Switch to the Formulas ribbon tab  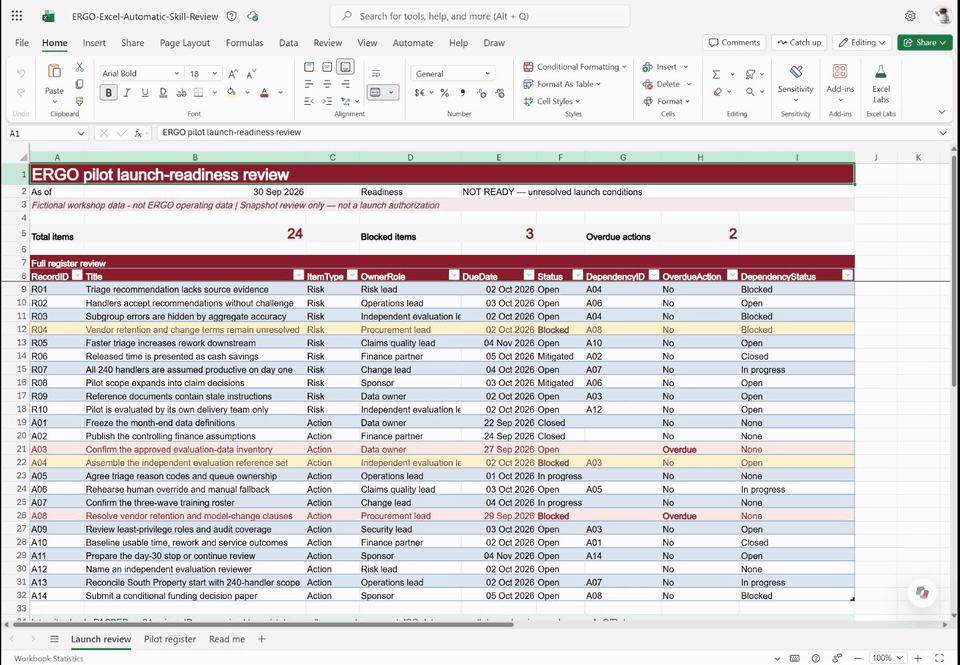244,43
